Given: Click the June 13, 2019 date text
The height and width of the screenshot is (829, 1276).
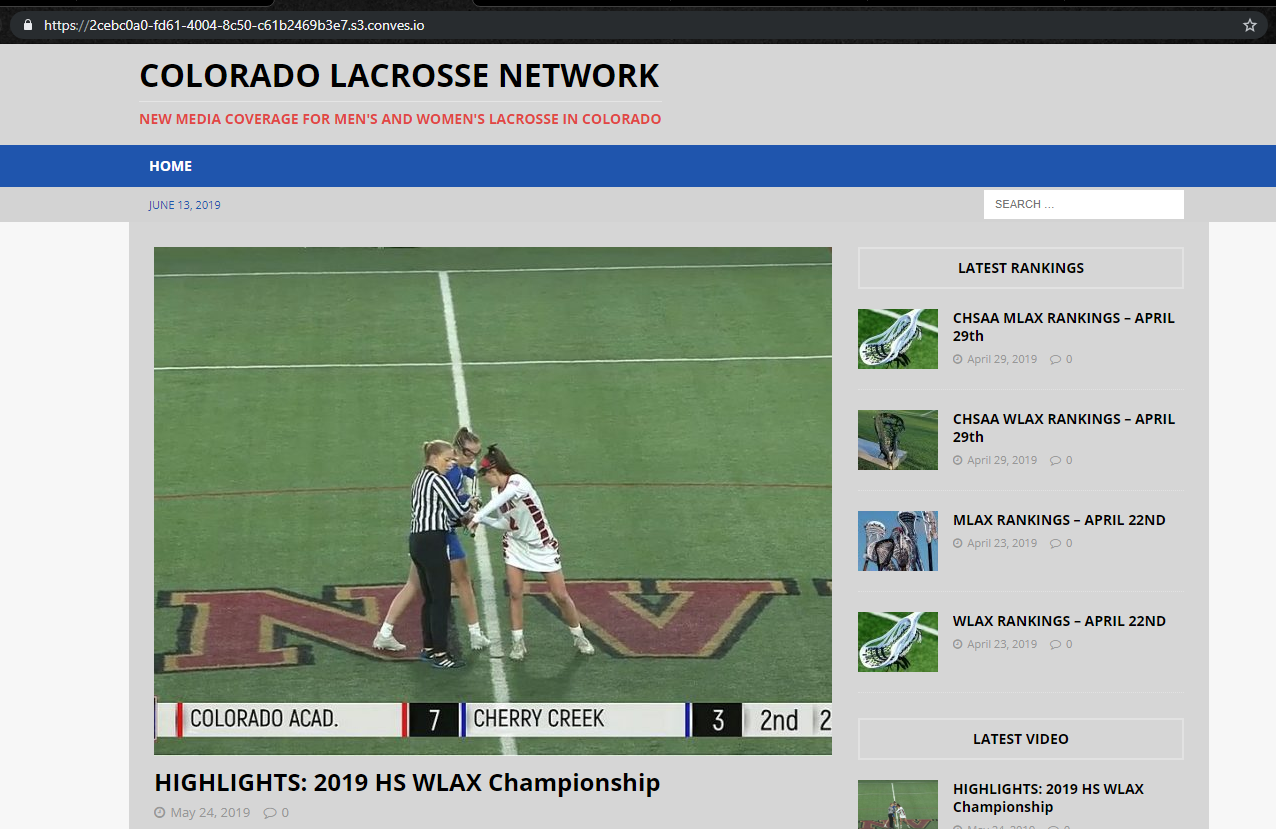Looking at the screenshot, I should [185, 205].
